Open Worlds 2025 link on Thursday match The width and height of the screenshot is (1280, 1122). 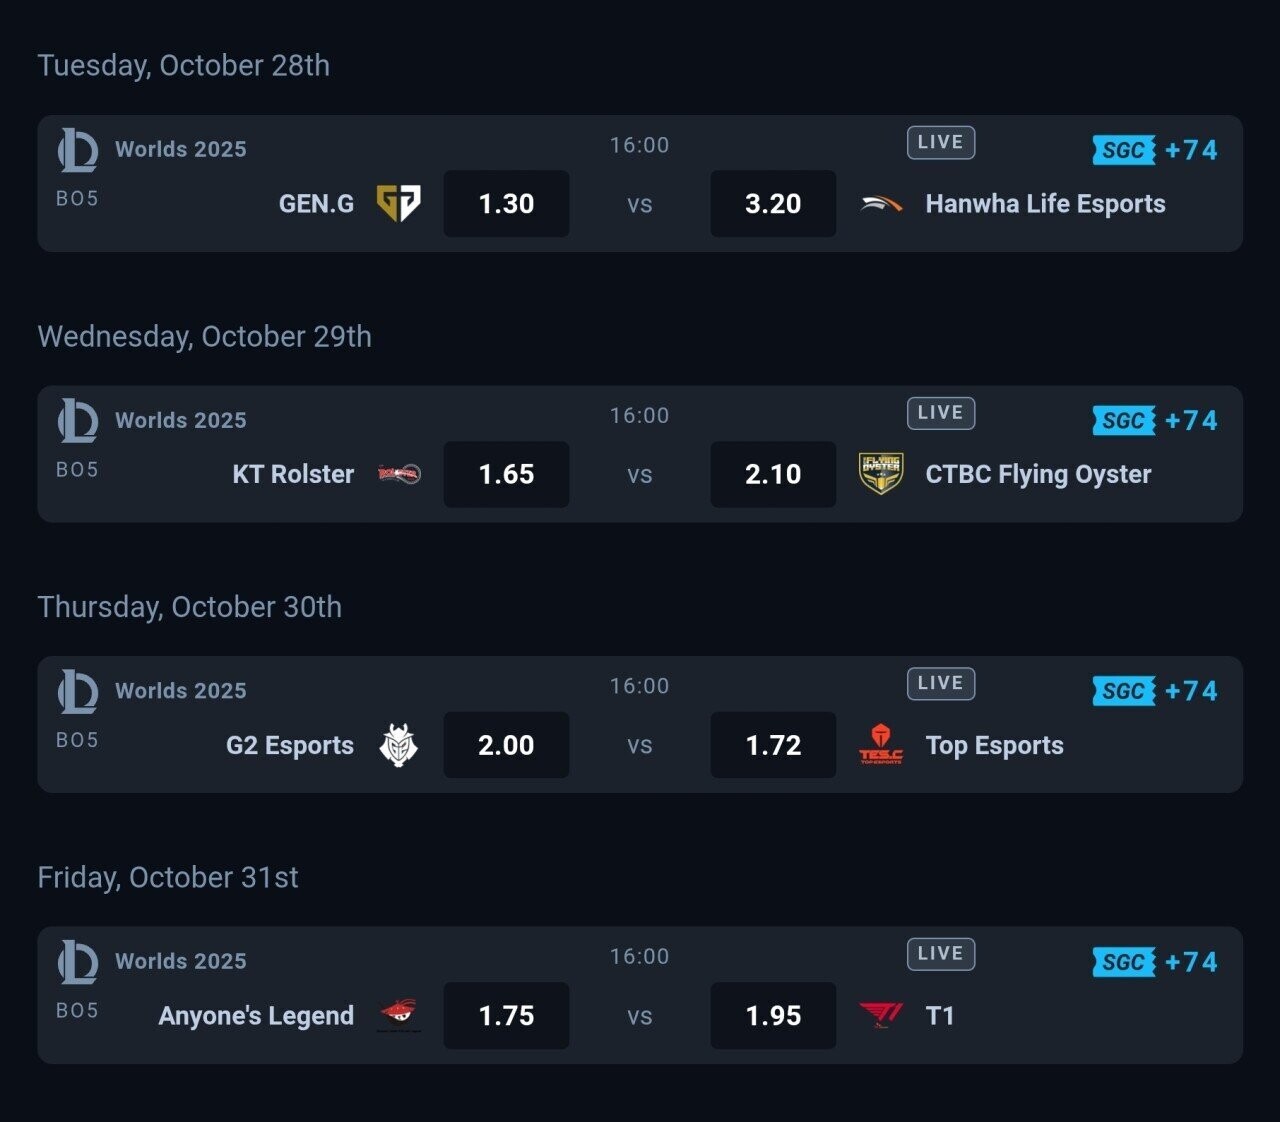(x=180, y=691)
